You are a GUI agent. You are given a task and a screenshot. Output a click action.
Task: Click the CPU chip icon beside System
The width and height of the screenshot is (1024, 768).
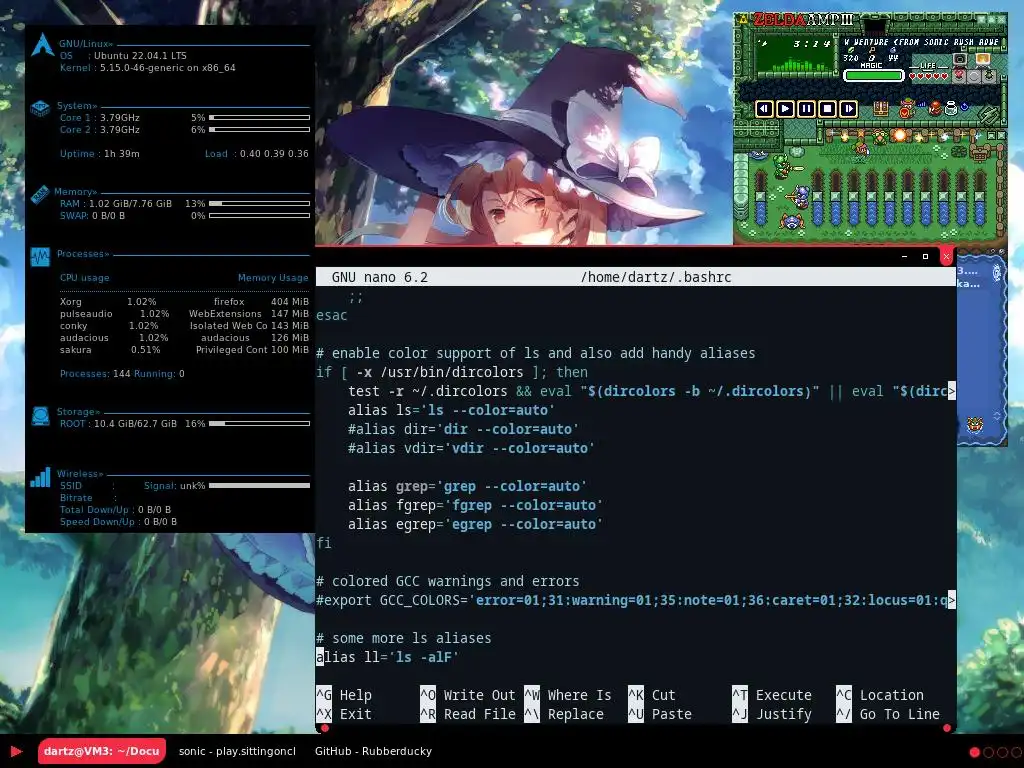[40, 108]
